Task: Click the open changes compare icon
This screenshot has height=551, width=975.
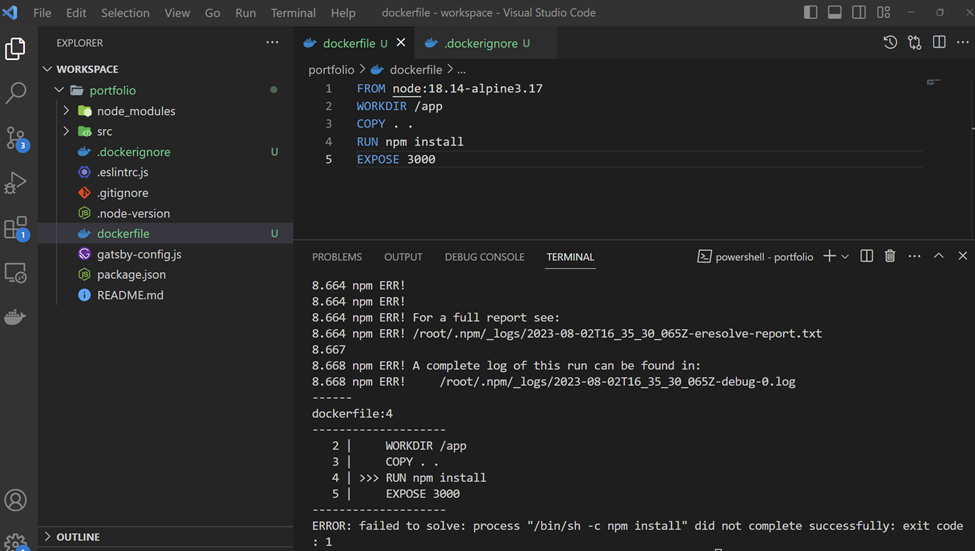Action: [915, 42]
